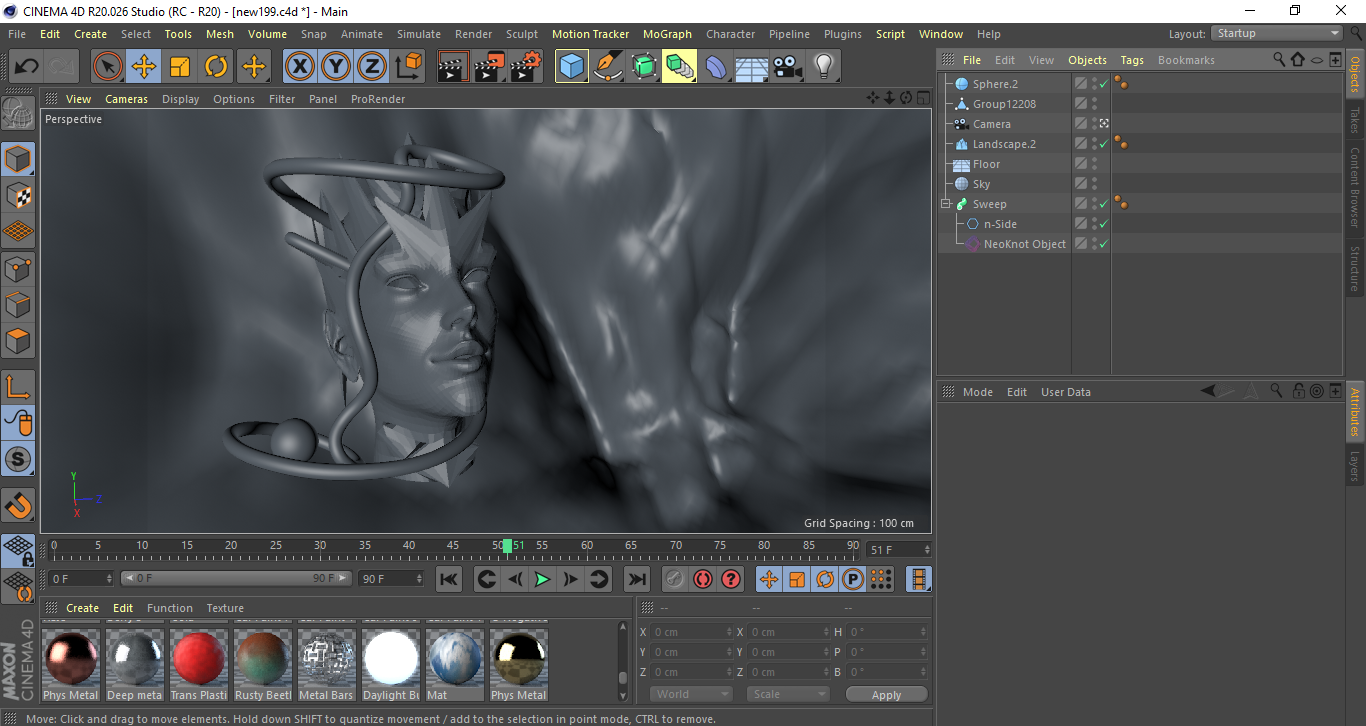This screenshot has height=726, width=1366.
Task: Click the X position stepper arrows
Action: pos(729,632)
